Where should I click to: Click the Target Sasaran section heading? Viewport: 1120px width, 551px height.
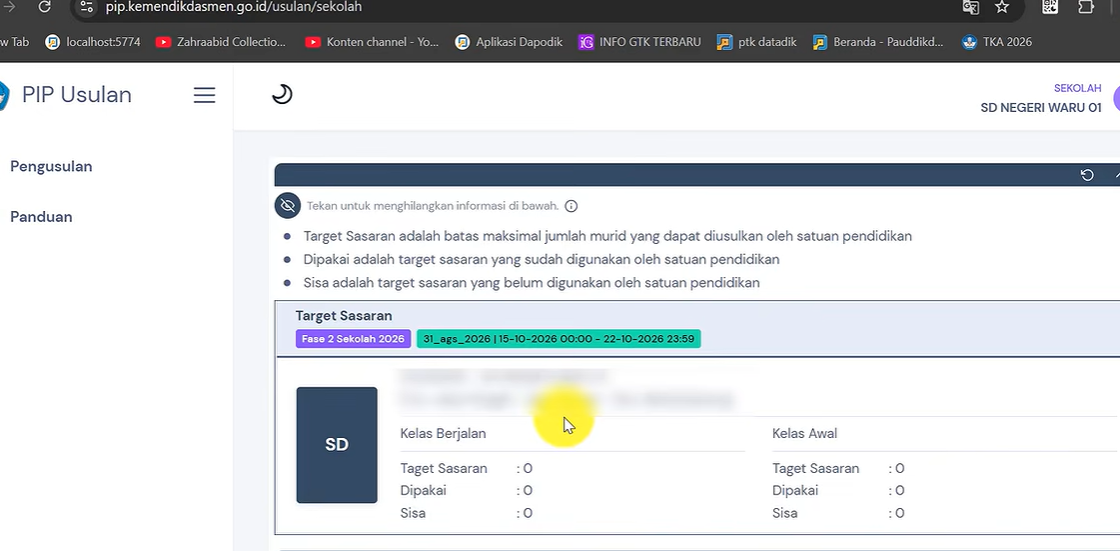point(344,316)
